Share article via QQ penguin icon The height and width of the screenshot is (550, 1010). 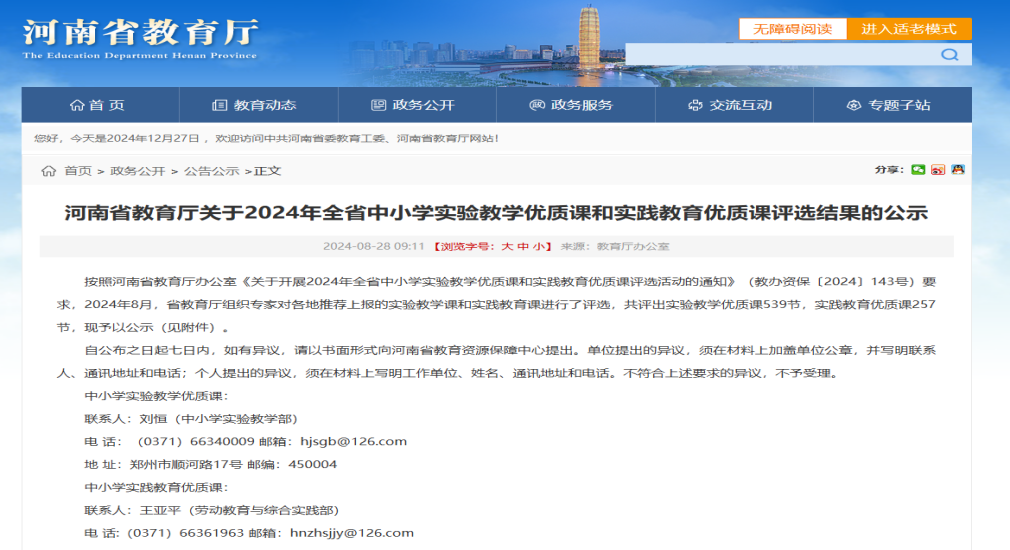(x=958, y=170)
